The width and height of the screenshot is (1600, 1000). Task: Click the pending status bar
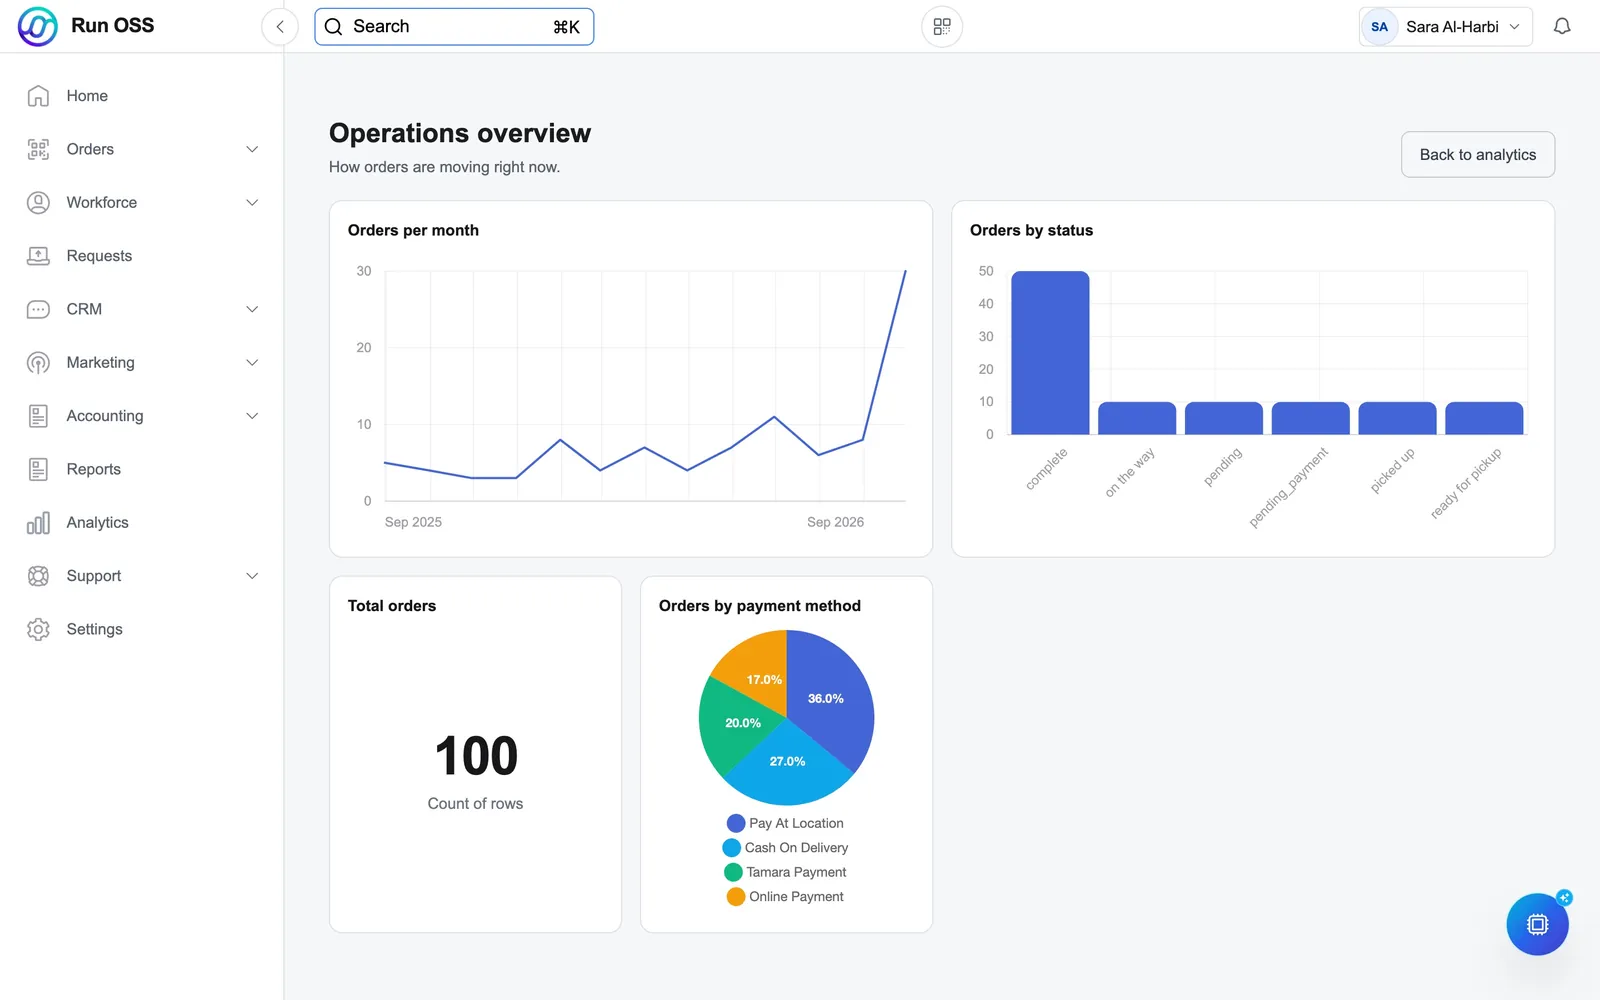(1224, 418)
